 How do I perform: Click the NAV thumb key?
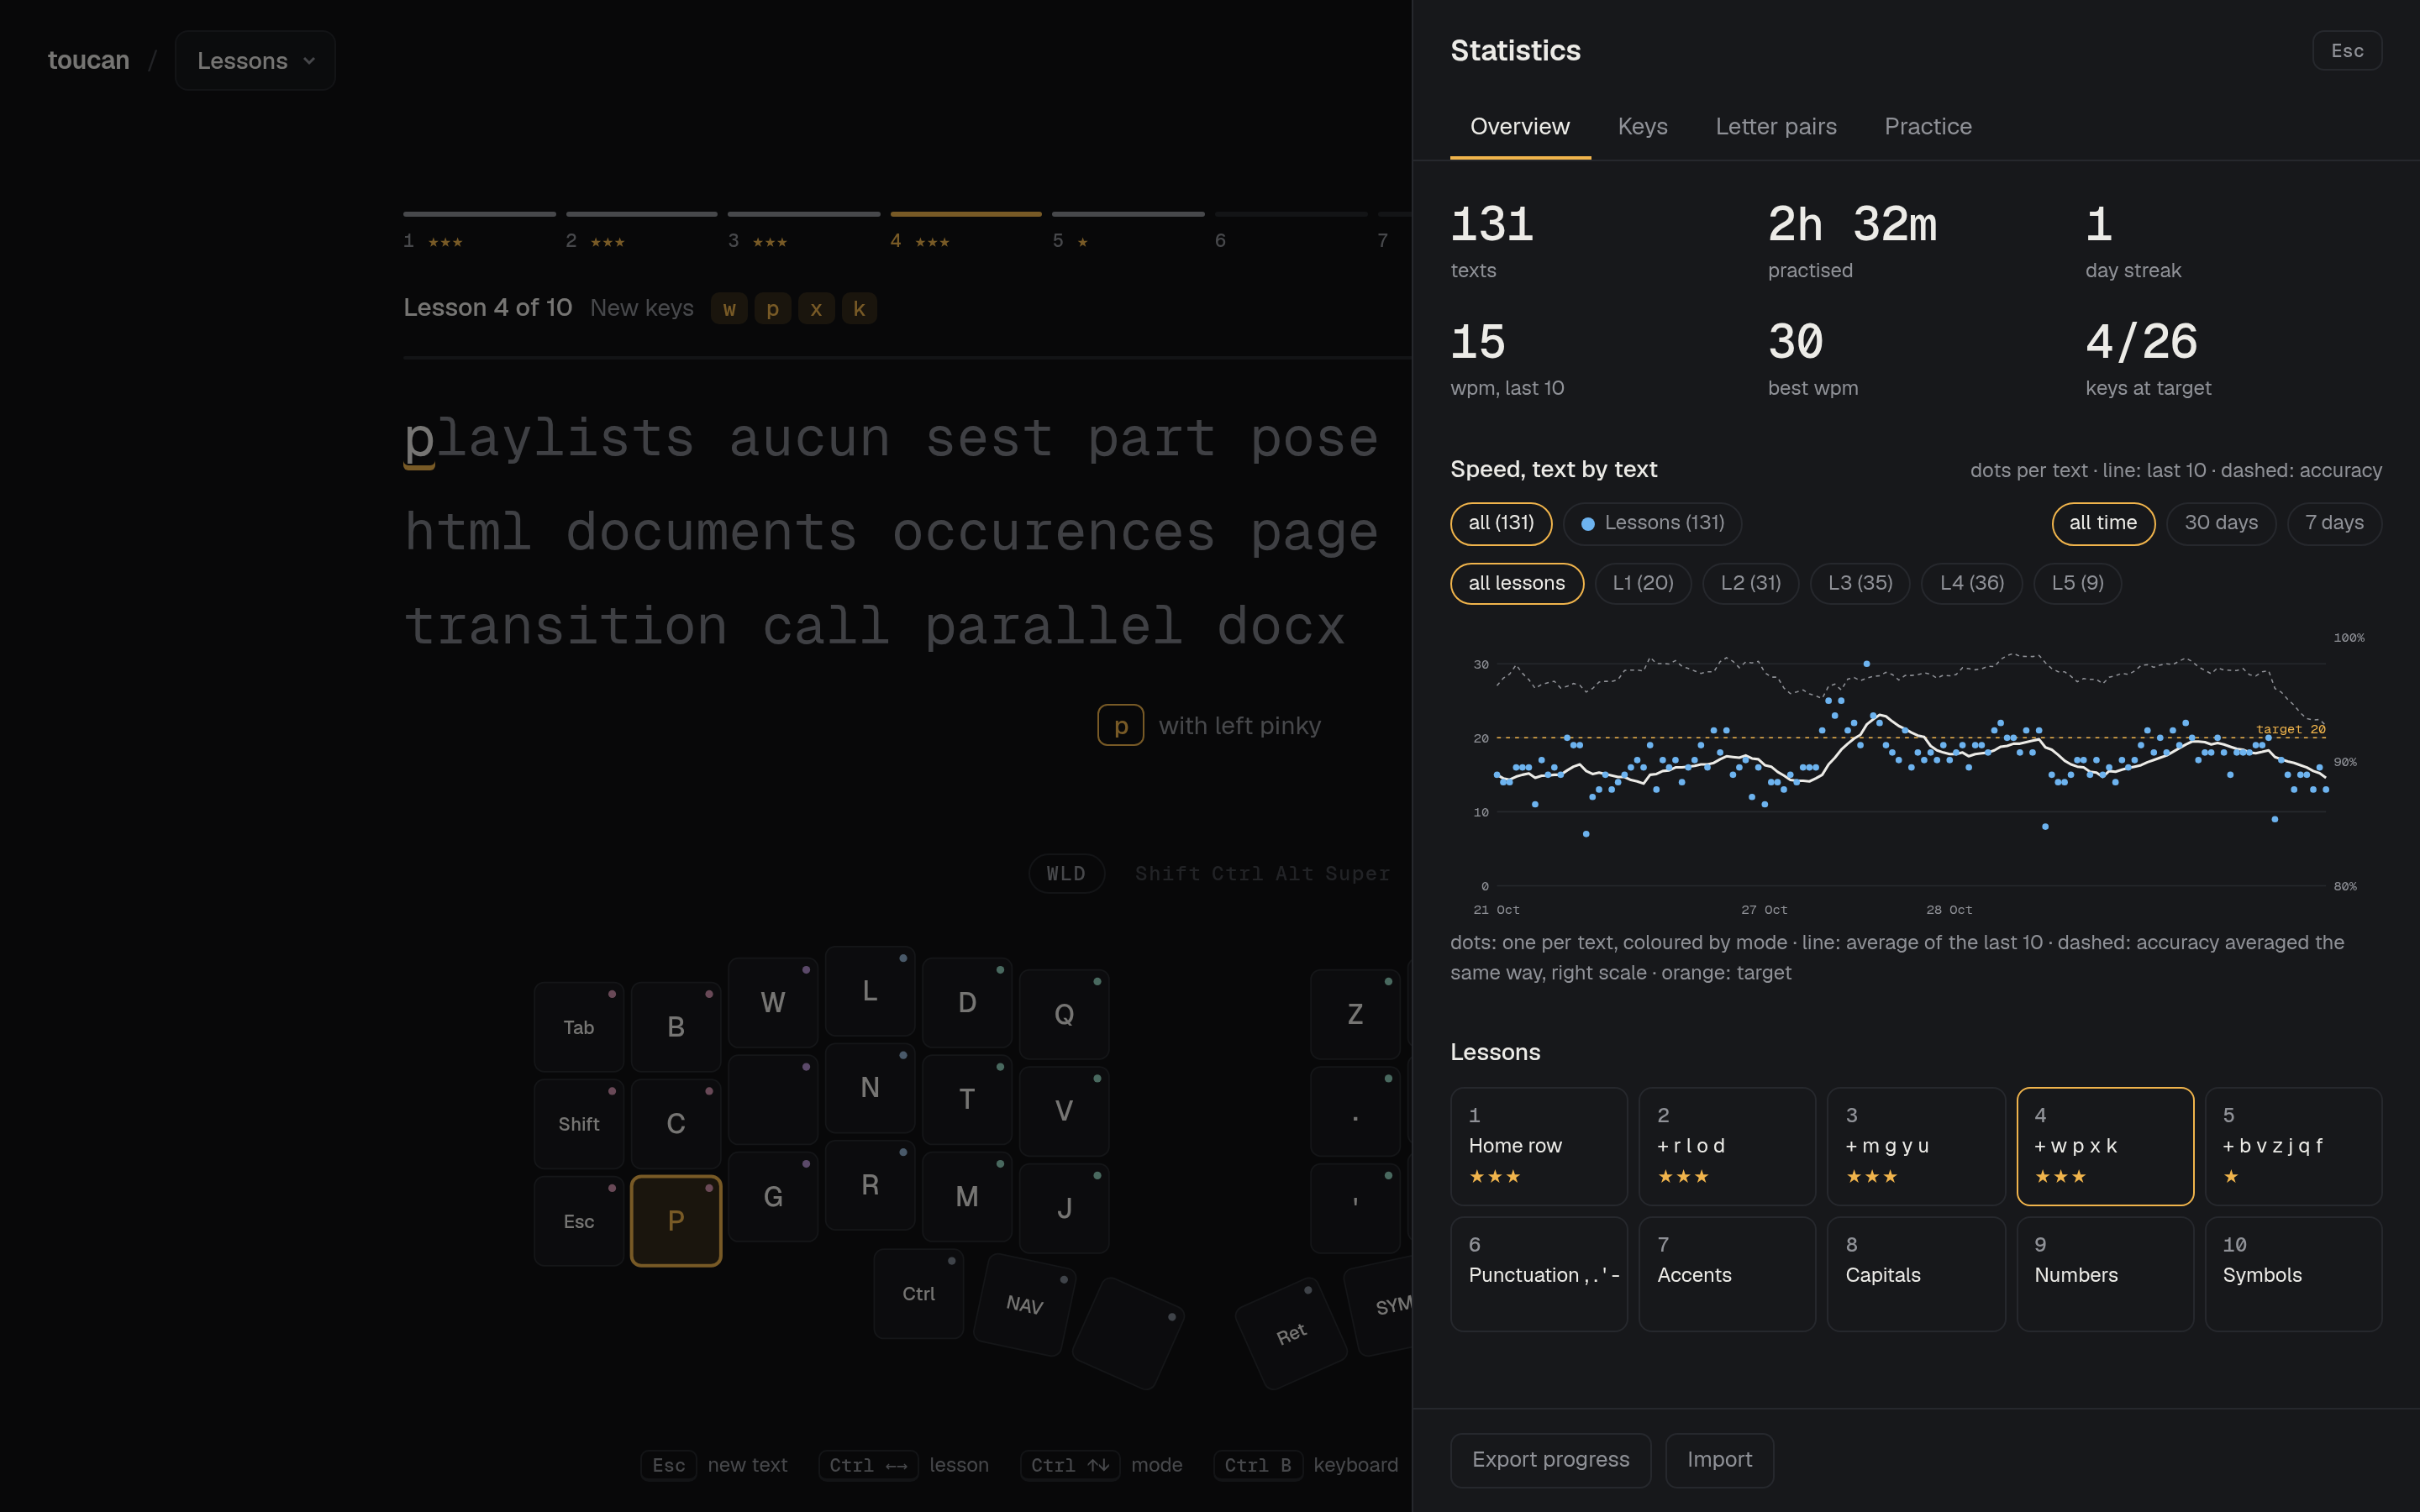(1025, 1305)
